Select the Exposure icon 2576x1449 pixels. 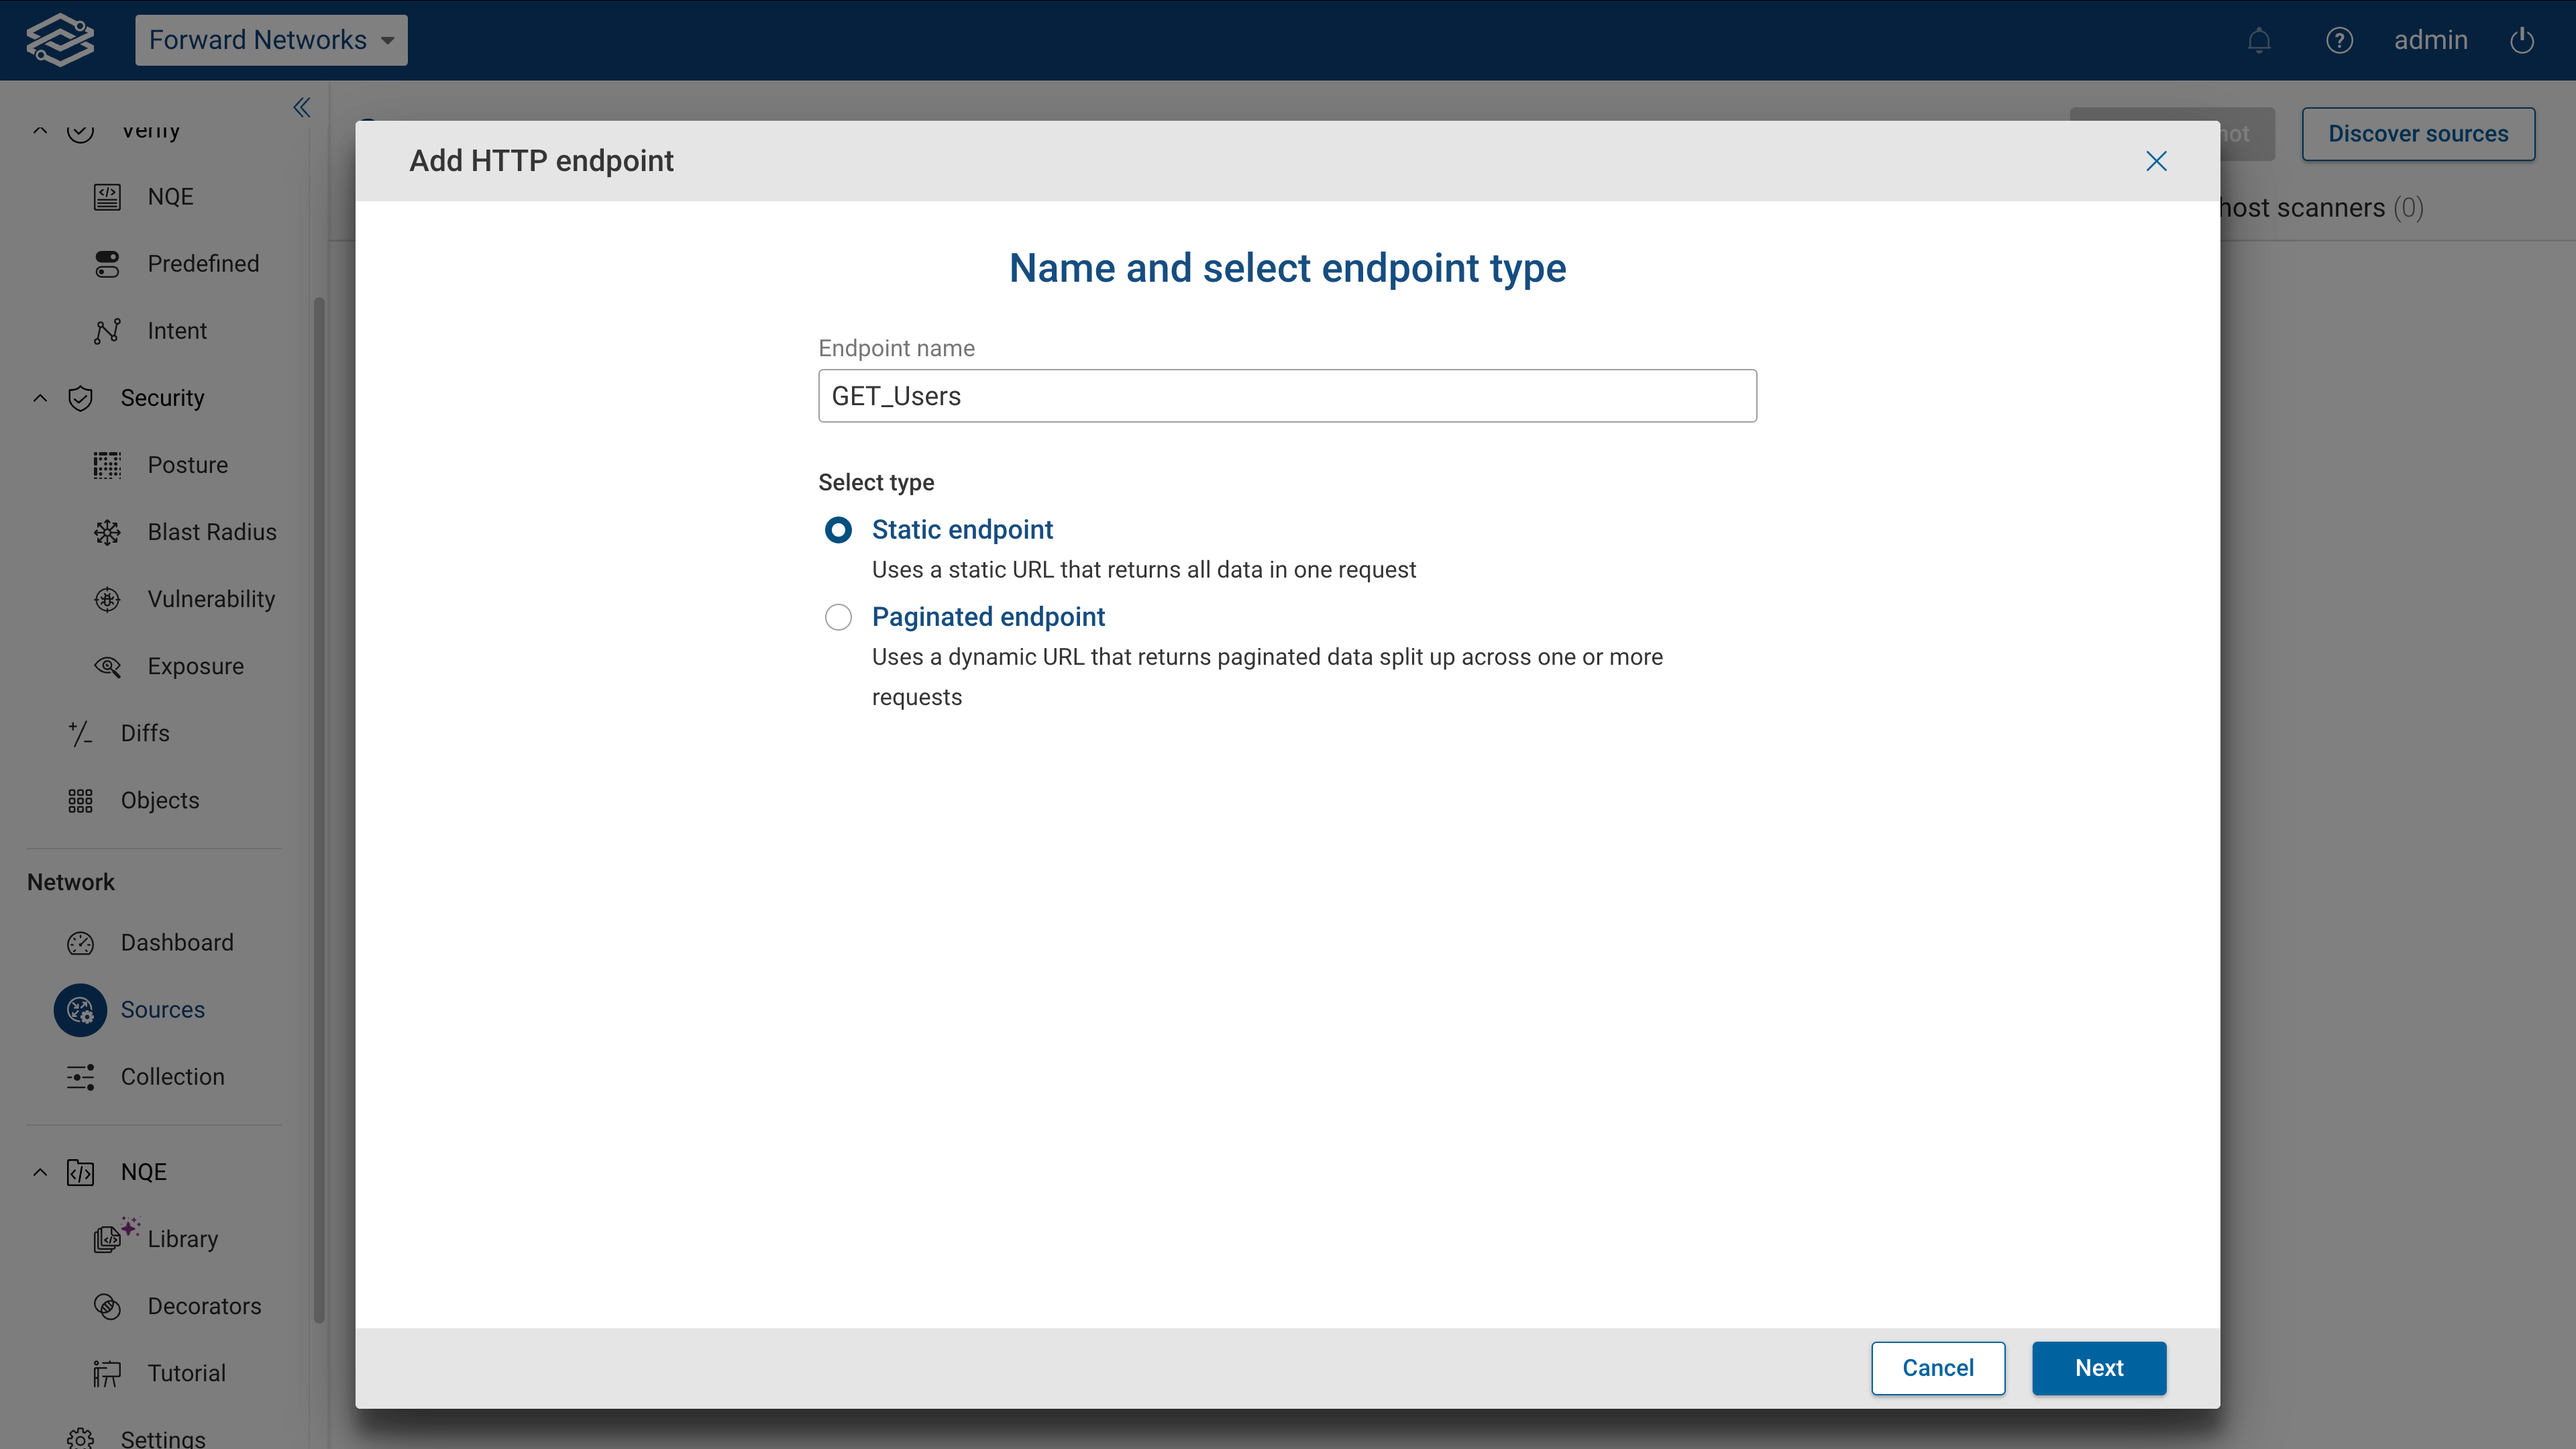107,666
